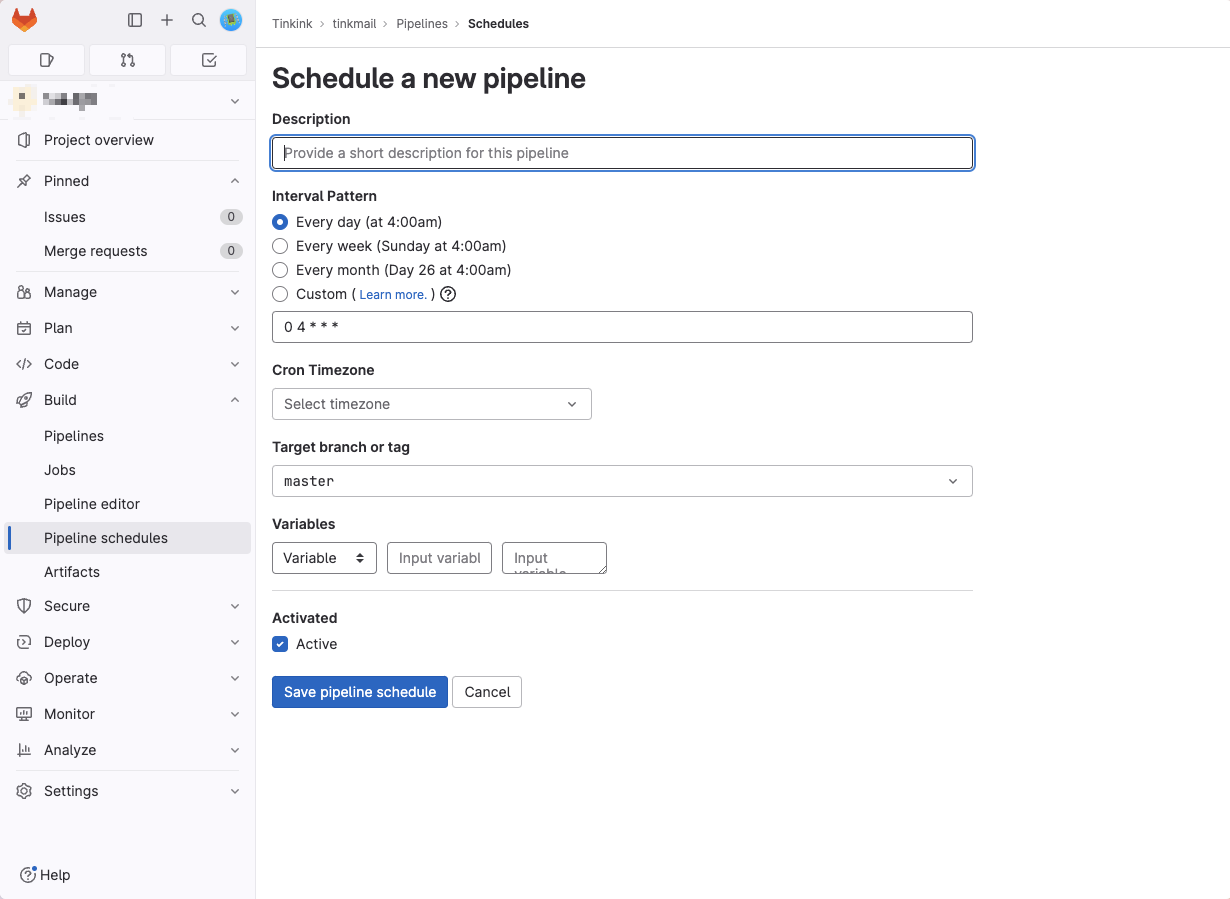Viewport: 1230px width, 899px height.
Task: Click the Build rocket icon
Action: coord(24,400)
